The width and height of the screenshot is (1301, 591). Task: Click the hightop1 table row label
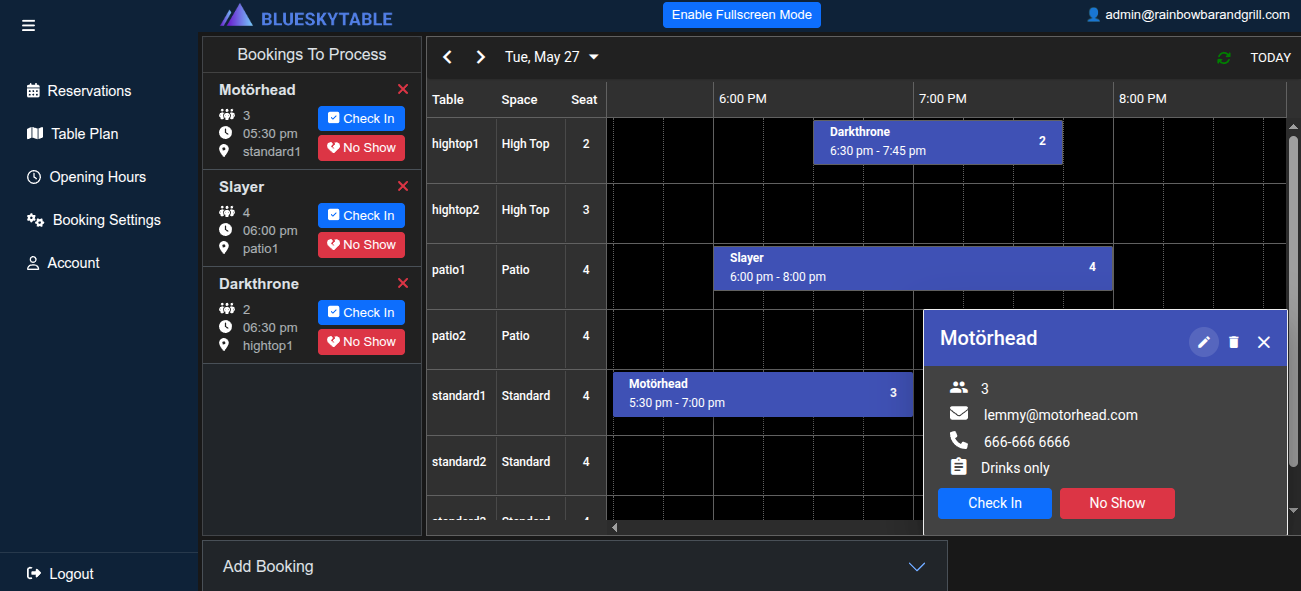[x=456, y=144]
